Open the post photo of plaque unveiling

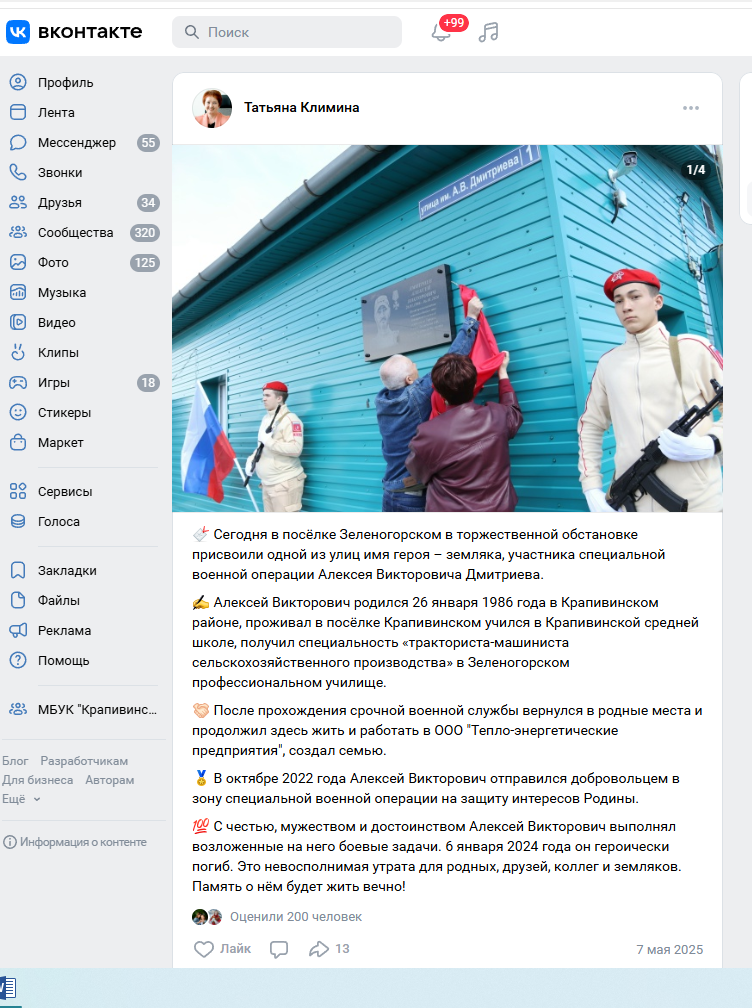(x=447, y=328)
